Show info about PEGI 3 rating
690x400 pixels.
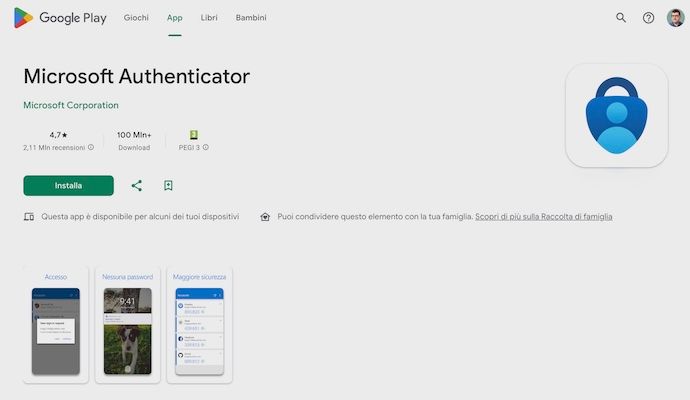(x=206, y=147)
